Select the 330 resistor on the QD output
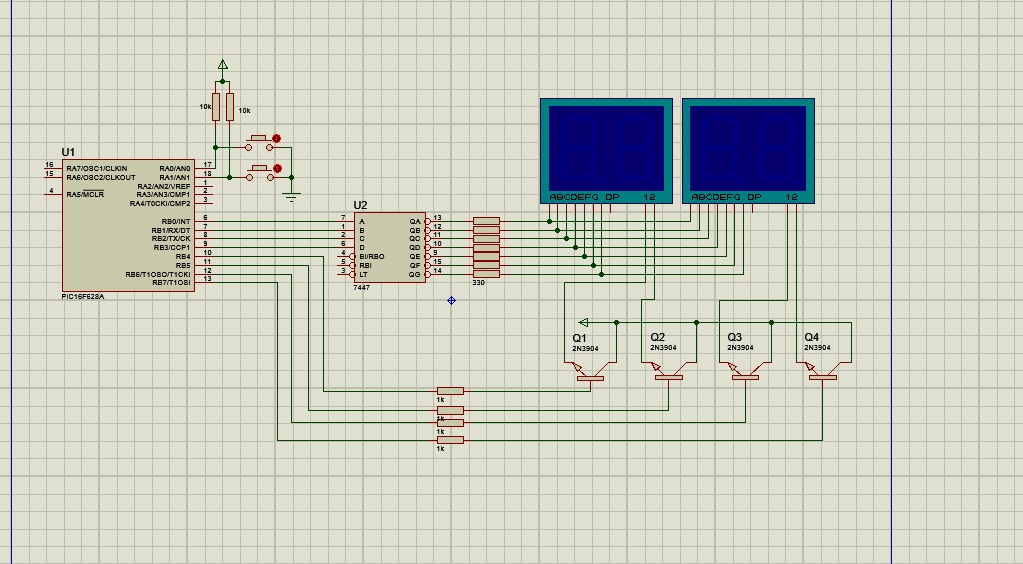The width and height of the screenshot is (1023, 564). pos(486,247)
